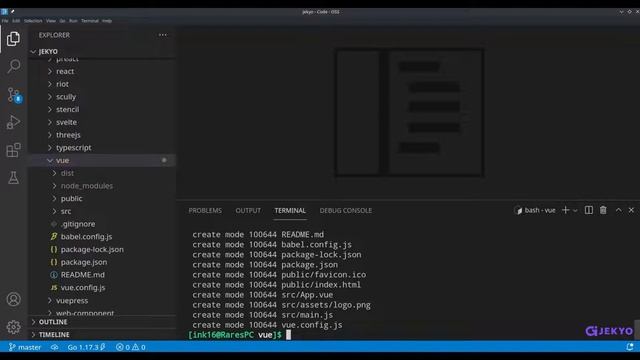
Task: Expand the OUTLINE section
Action: pyautogui.click(x=102, y=322)
